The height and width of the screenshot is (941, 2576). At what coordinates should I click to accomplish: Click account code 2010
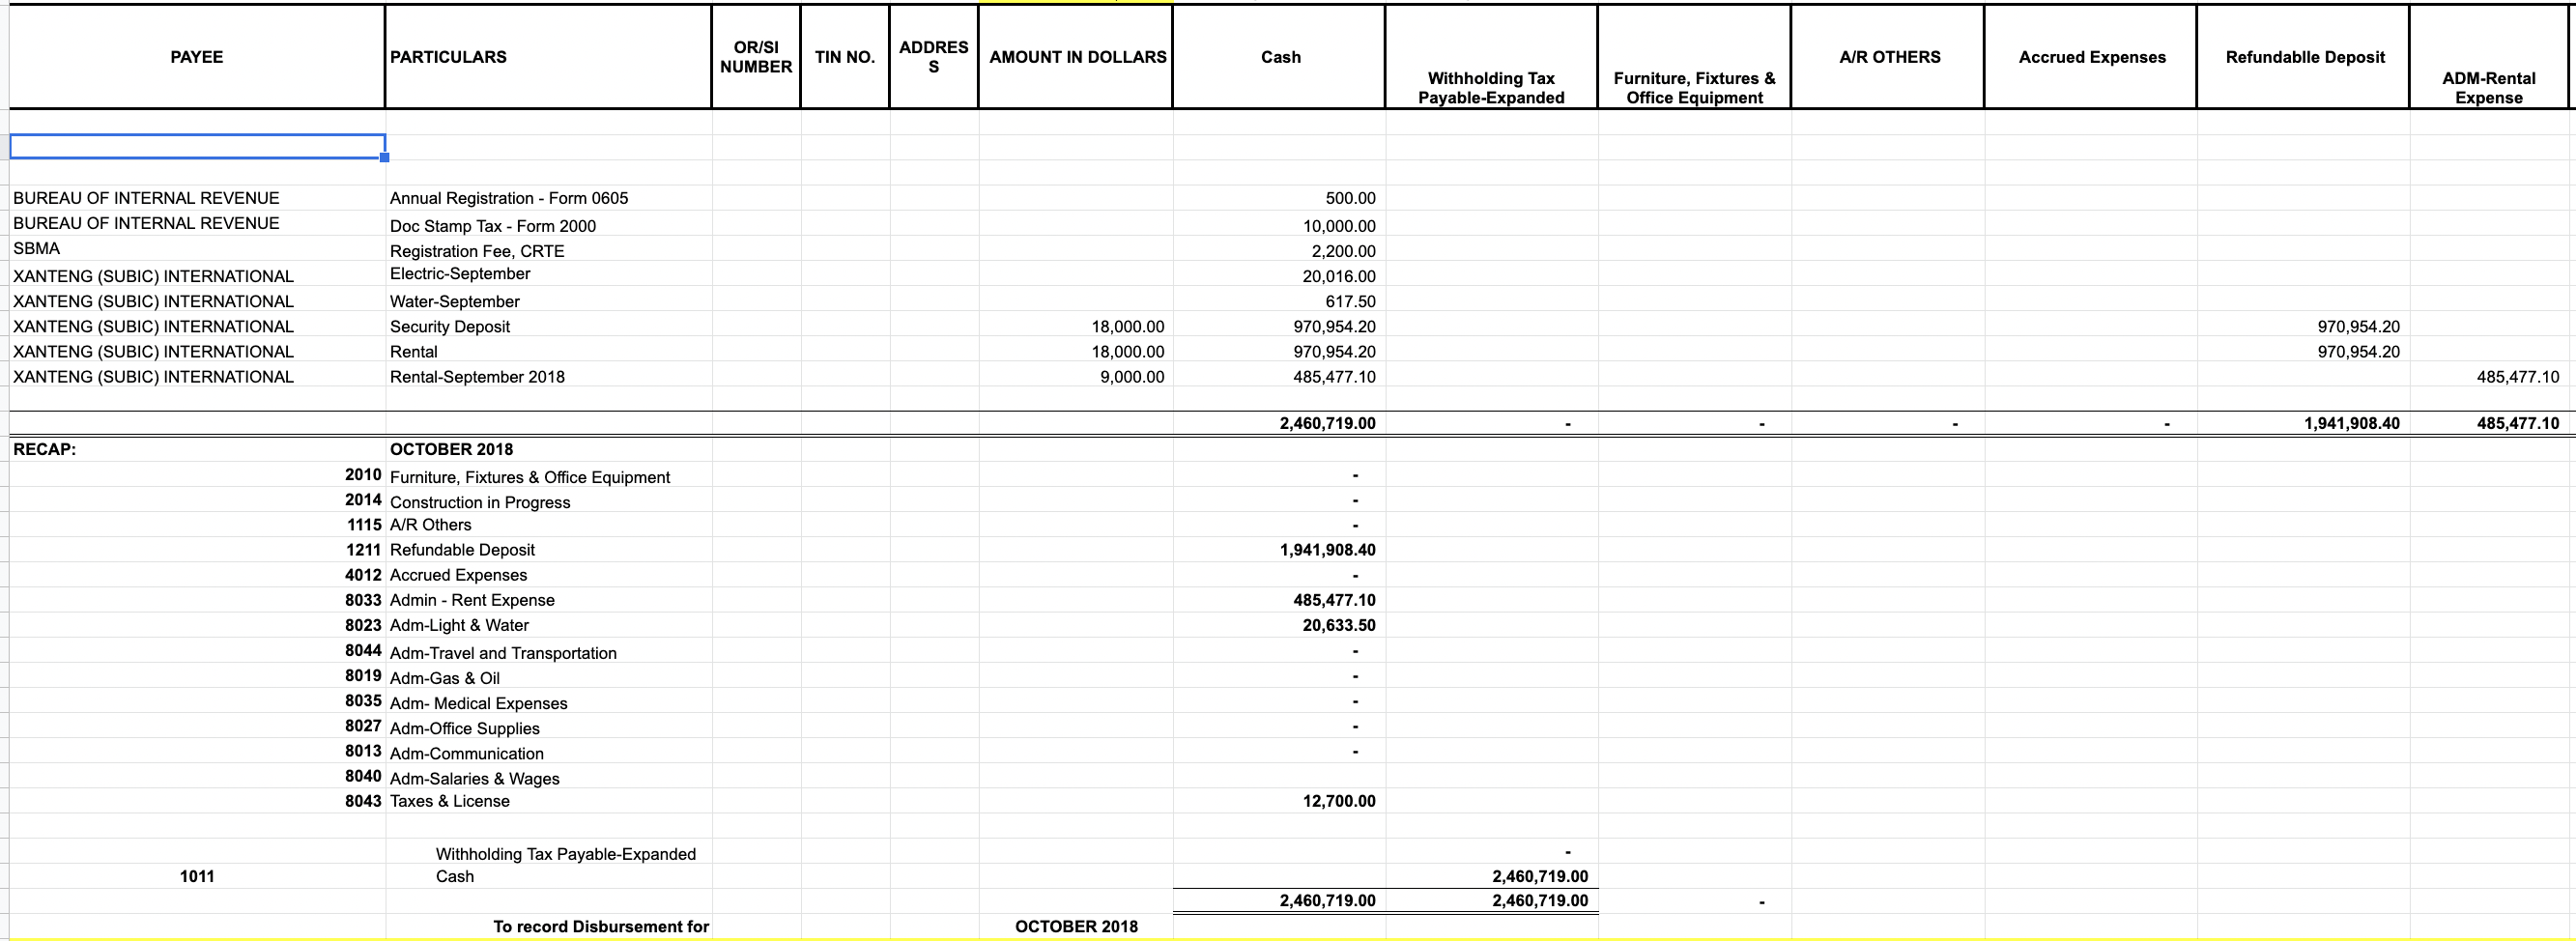(363, 475)
